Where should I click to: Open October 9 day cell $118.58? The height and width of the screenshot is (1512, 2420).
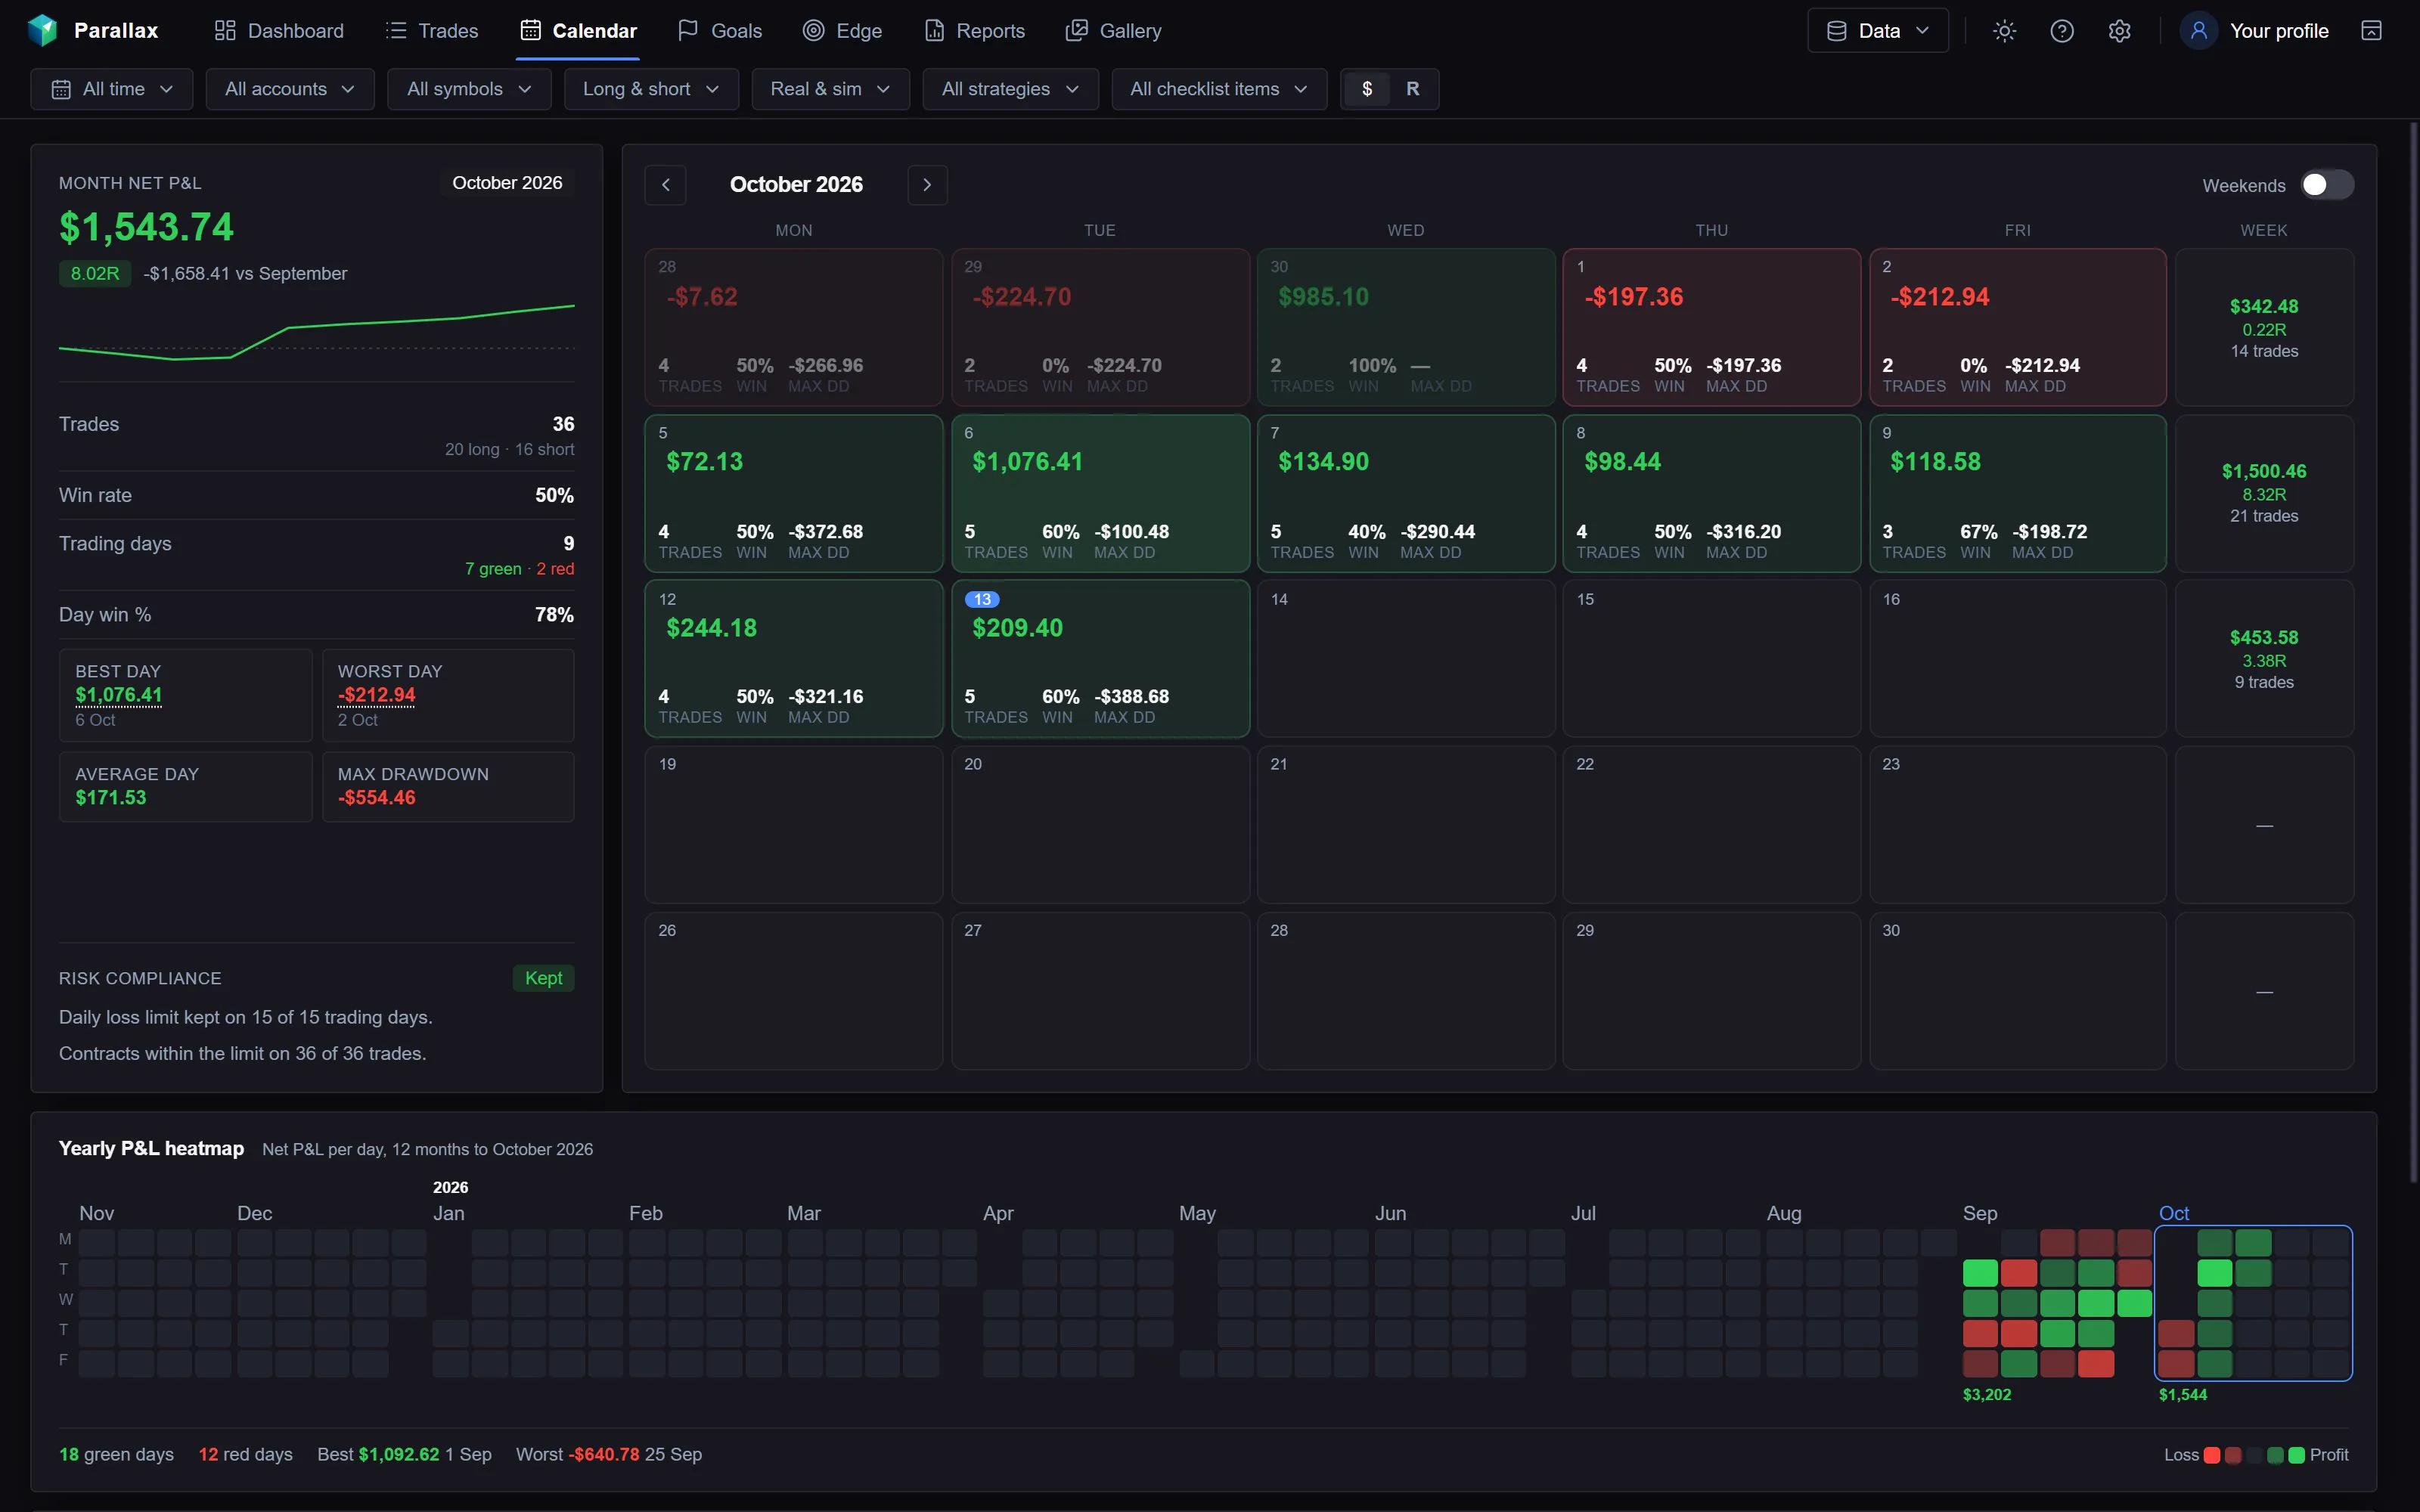pyautogui.click(x=2017, y=493)
